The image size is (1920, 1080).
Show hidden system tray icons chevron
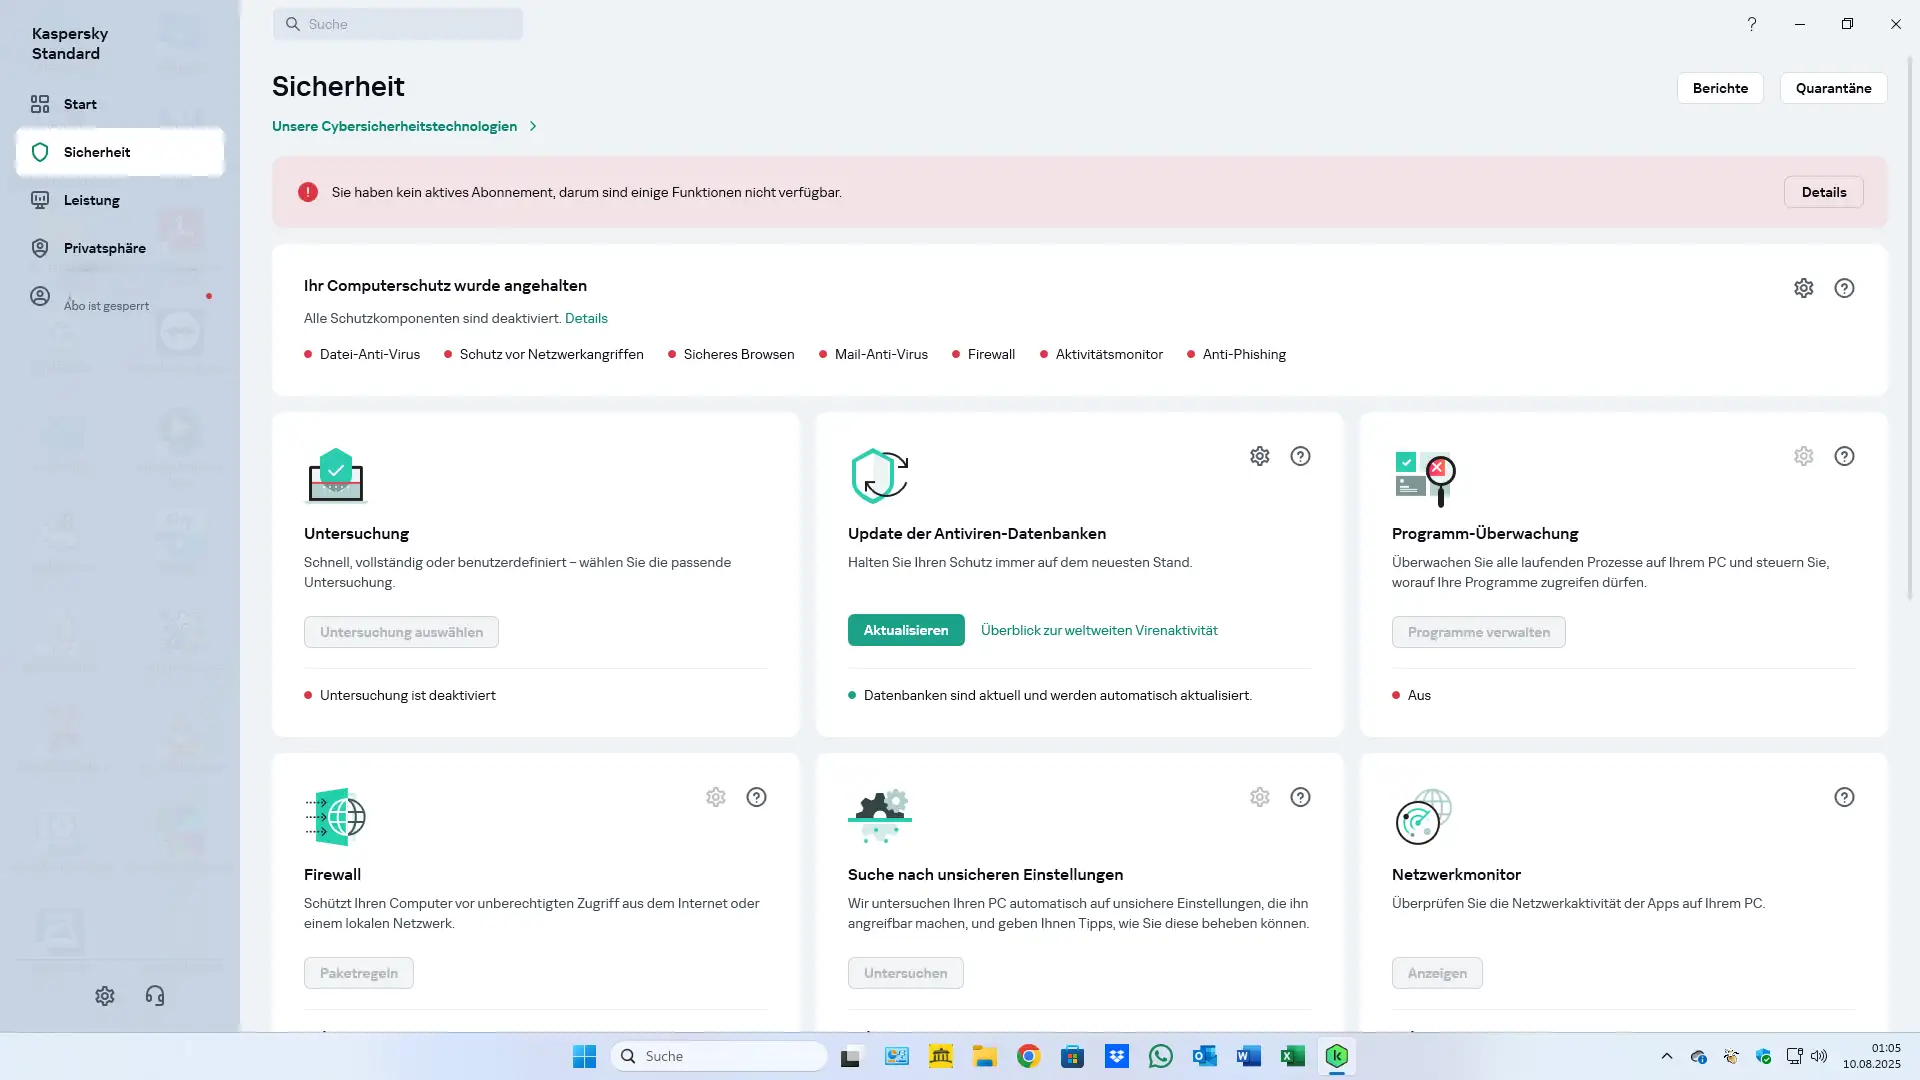pyautogui.click(x=1666, y=1056)
